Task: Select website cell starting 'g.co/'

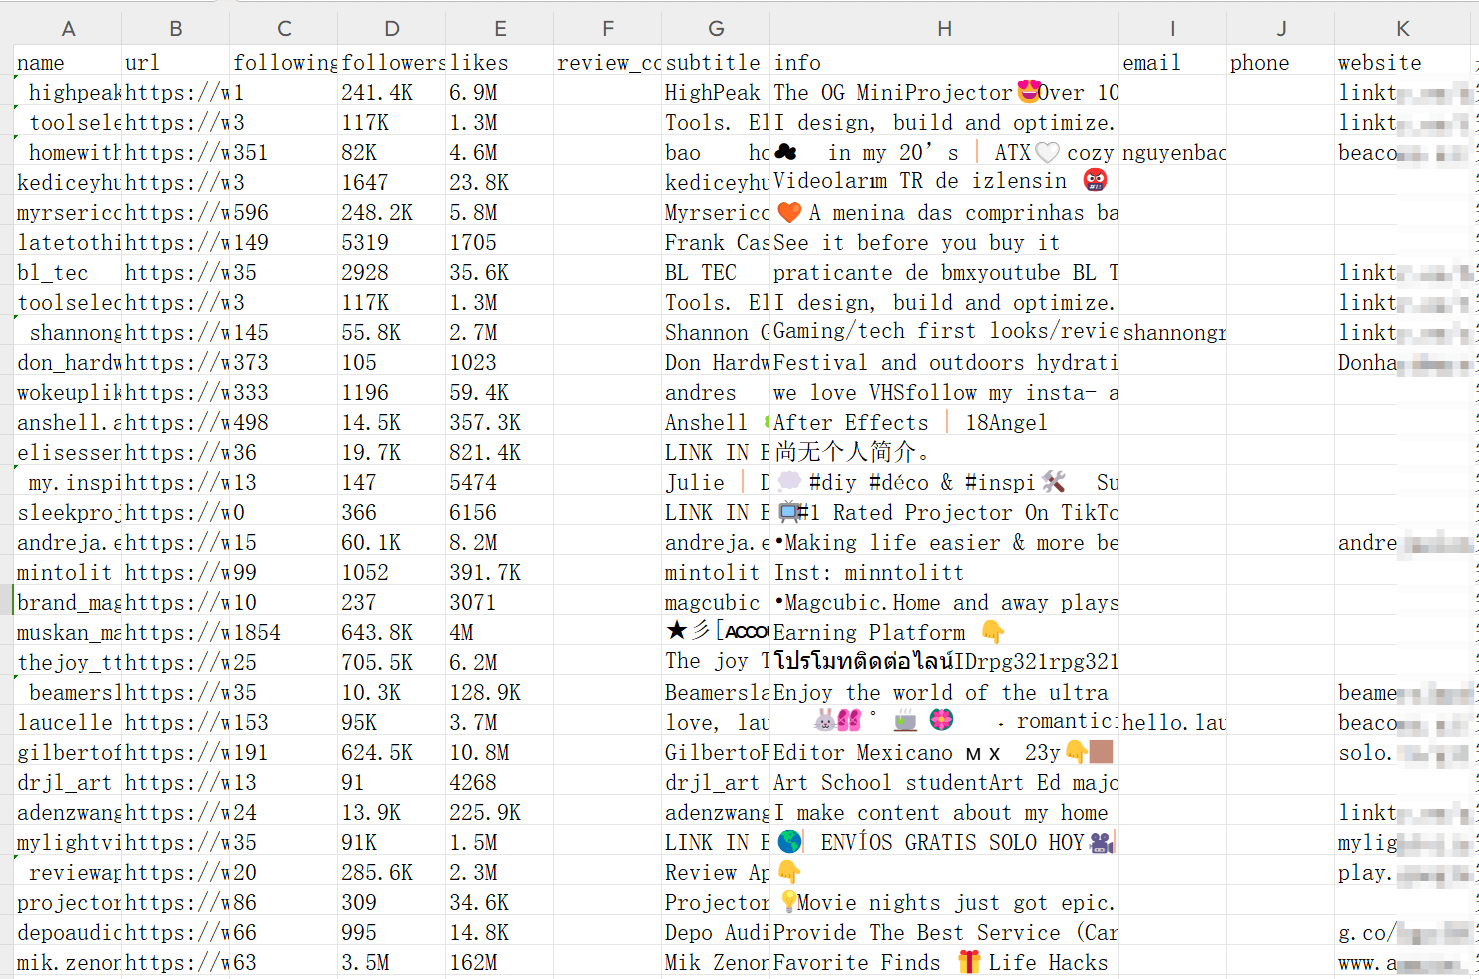Action: [x=1403, y=932]
